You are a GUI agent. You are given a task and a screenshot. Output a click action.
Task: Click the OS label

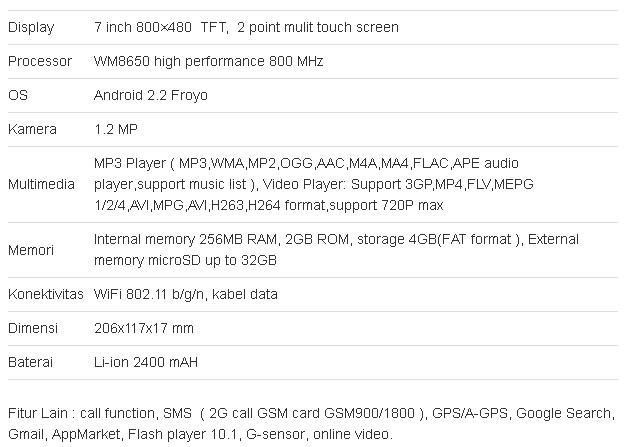tap(18, 95)
